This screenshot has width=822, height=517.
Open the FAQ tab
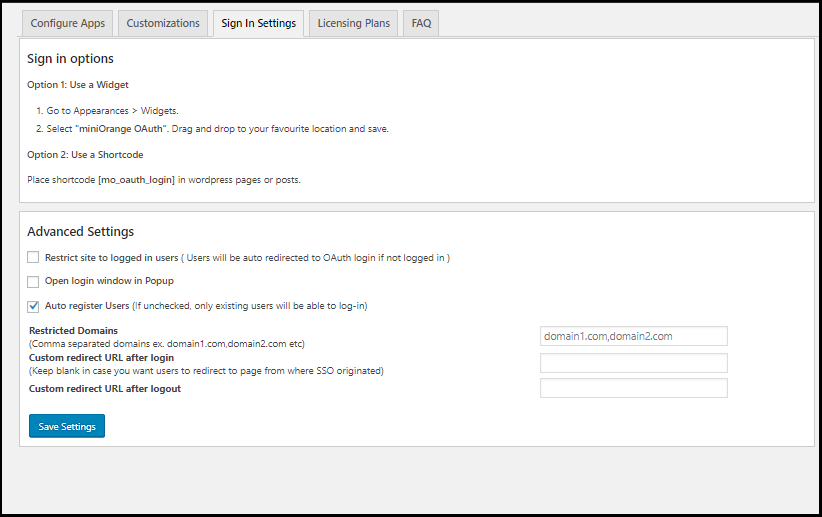point(421,23)
